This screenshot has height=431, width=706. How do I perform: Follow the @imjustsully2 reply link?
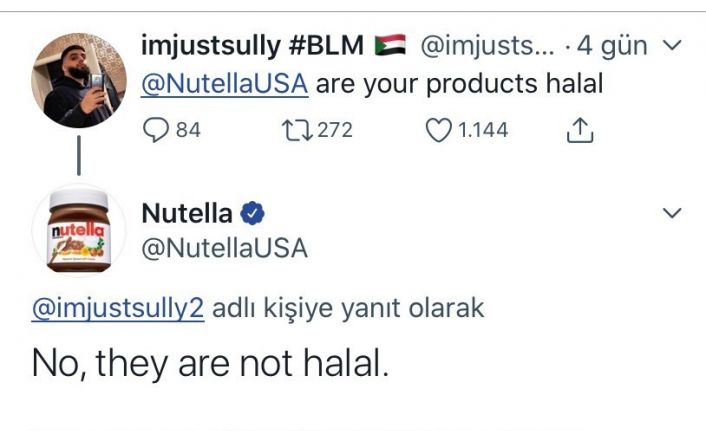tap(118, 308)
